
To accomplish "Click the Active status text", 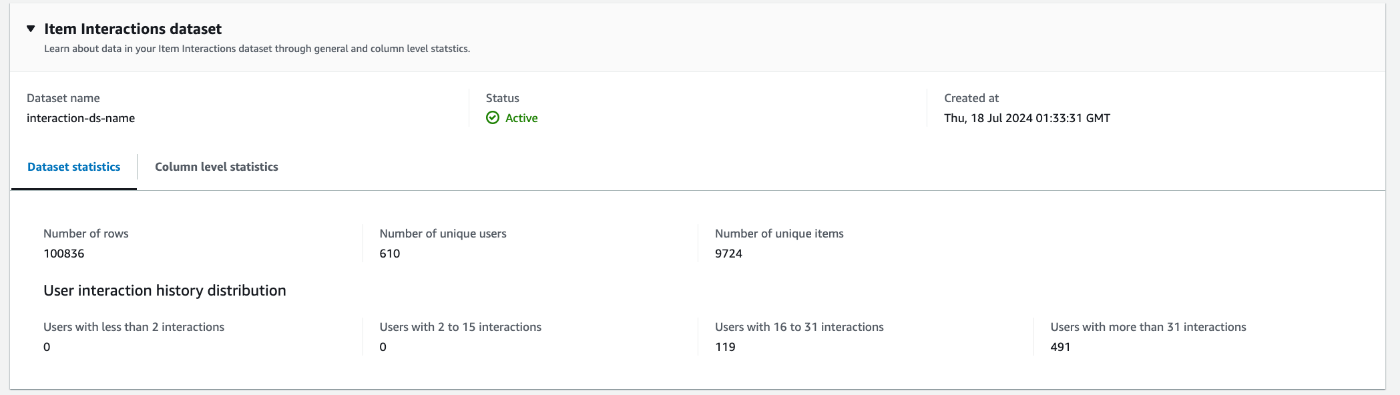I will pyautogui.click(x=521, y=117).
